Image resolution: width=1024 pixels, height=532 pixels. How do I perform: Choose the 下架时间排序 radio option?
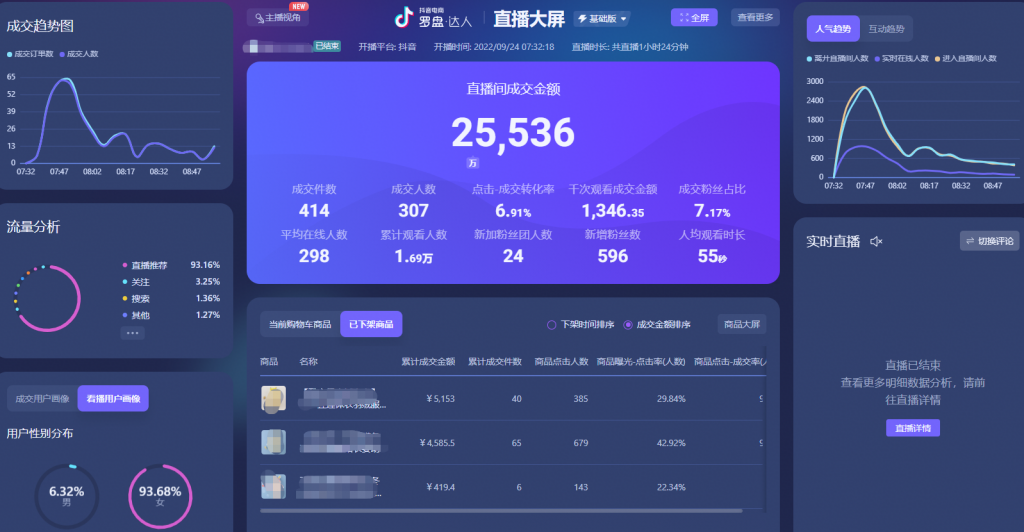(581, 324)
